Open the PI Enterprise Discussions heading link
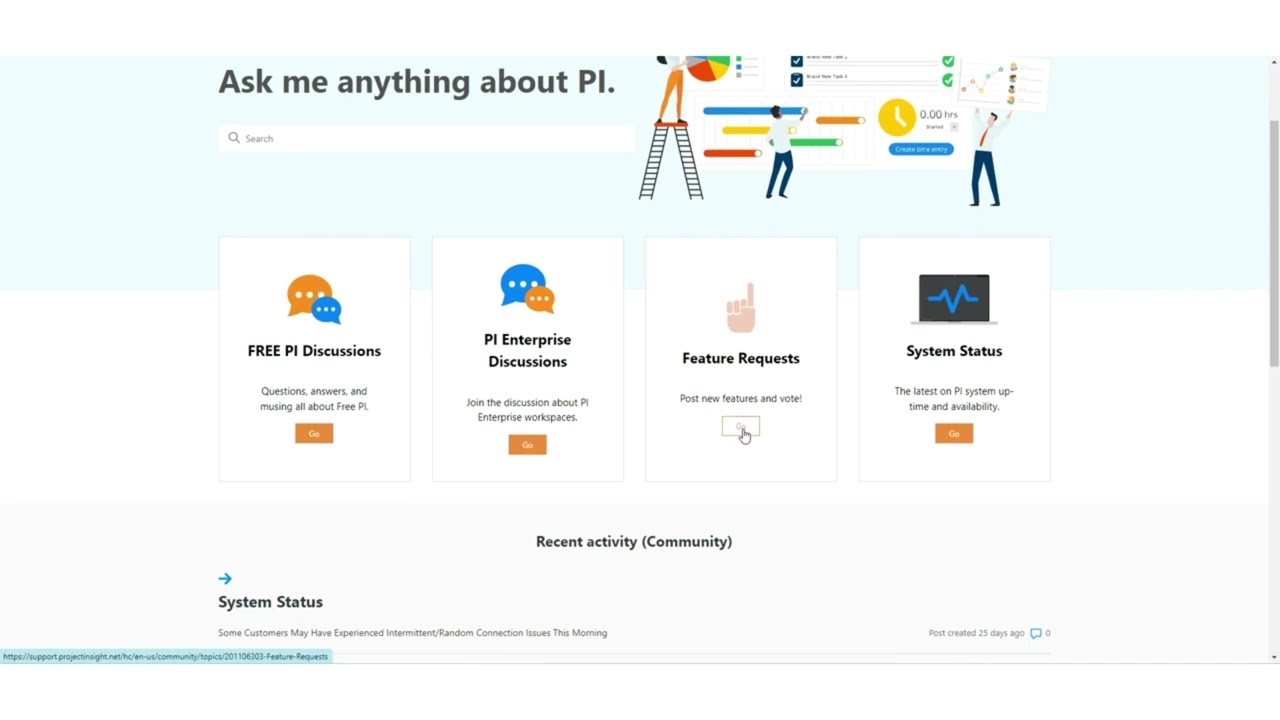The width and height of the screenshot is (1280, 720). coord(527,351)
